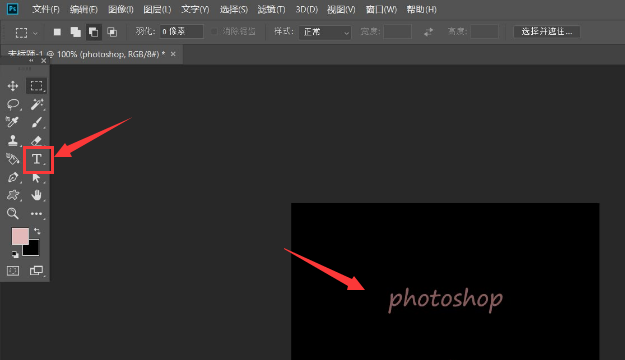
Task: Open the pink foreground color swatch
Action: (20, 236)
